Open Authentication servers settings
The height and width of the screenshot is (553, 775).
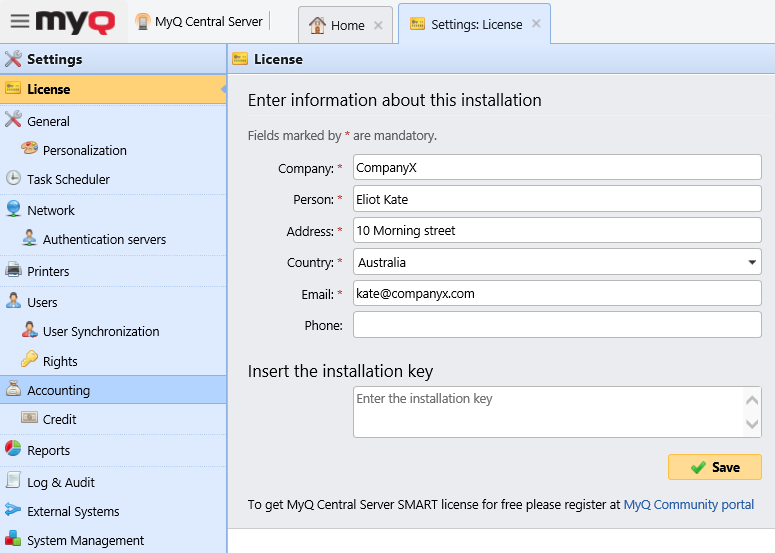(104, 240)
